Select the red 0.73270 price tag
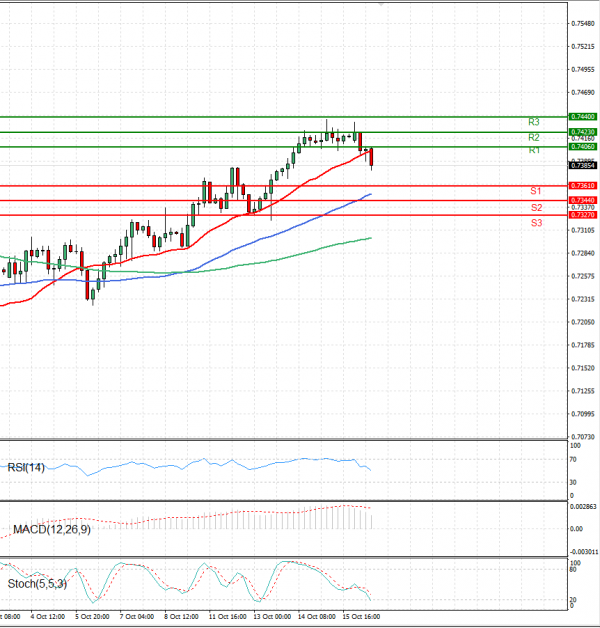Image resolution: width=600 pixels, height=628 pixels. click(583, 215)
